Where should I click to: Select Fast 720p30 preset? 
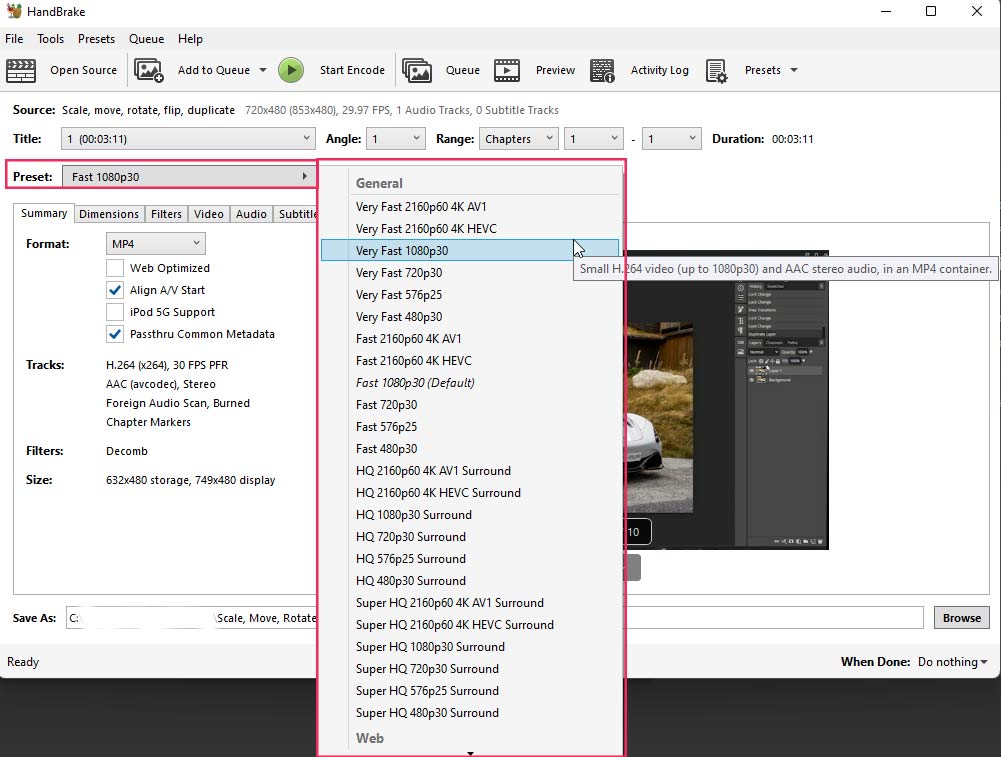coord(470,405)
